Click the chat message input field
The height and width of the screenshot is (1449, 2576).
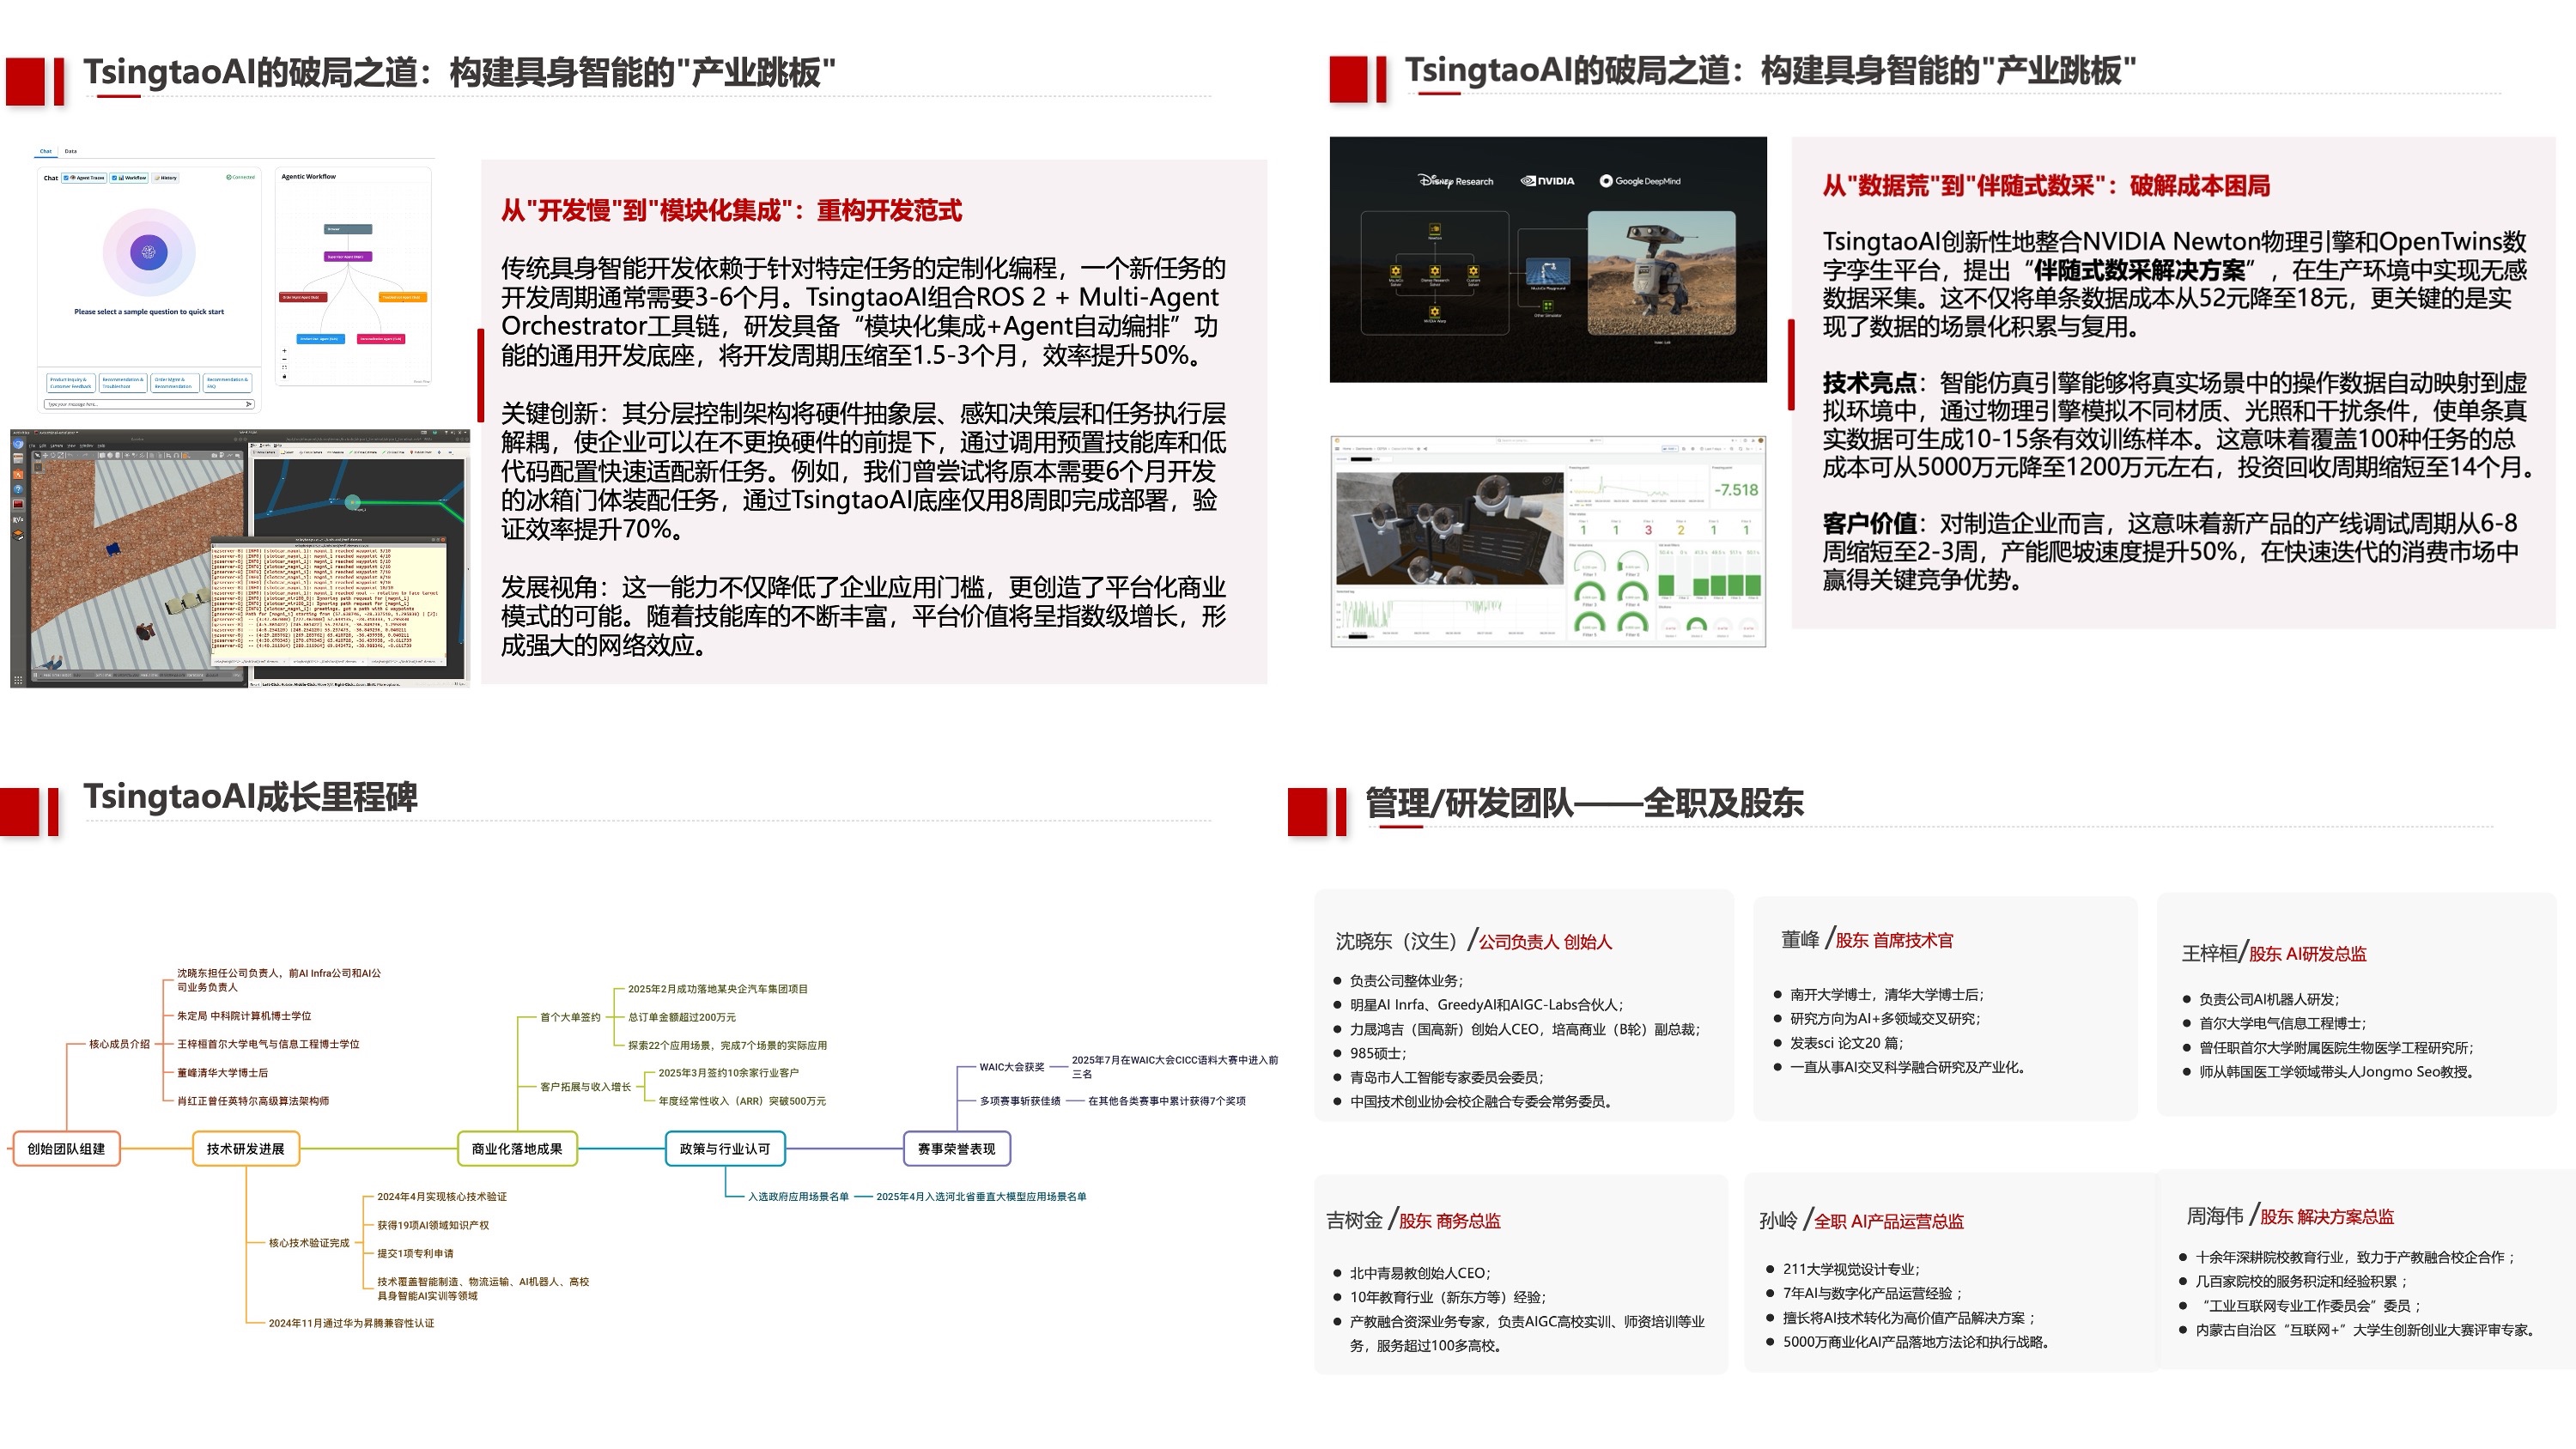pyautogui.click(x=140, y=404)
